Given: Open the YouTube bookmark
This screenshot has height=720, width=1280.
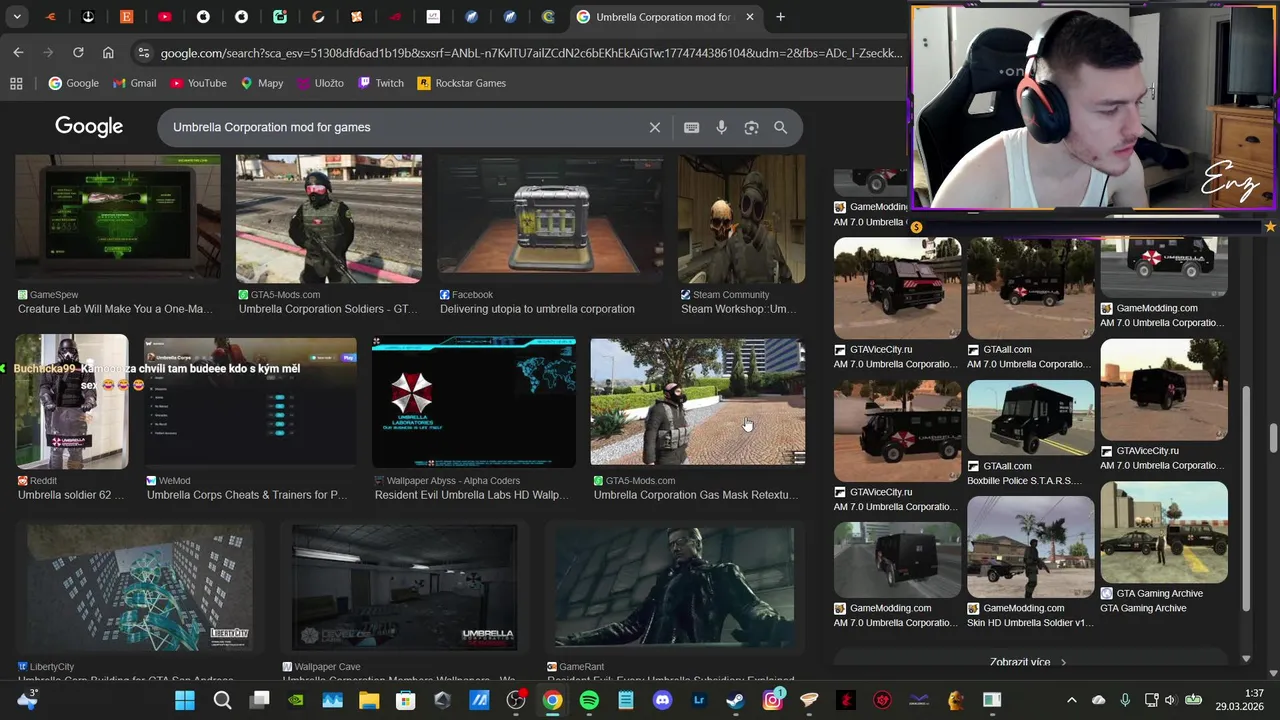Looking at the screenshot, I should [x=198, y=83].
